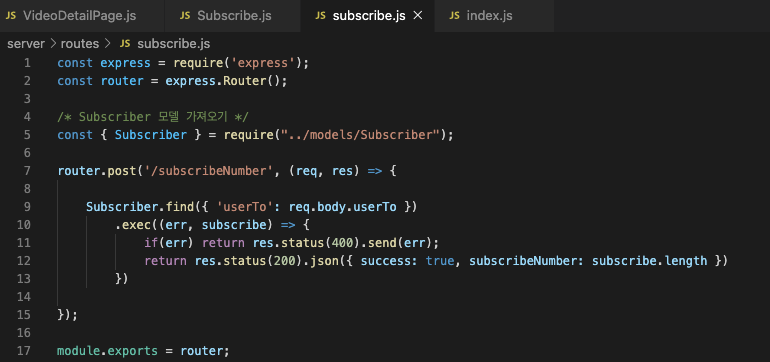Click .exec on line 10
Screen dimensions: 770x362
(x=133, y=225)
